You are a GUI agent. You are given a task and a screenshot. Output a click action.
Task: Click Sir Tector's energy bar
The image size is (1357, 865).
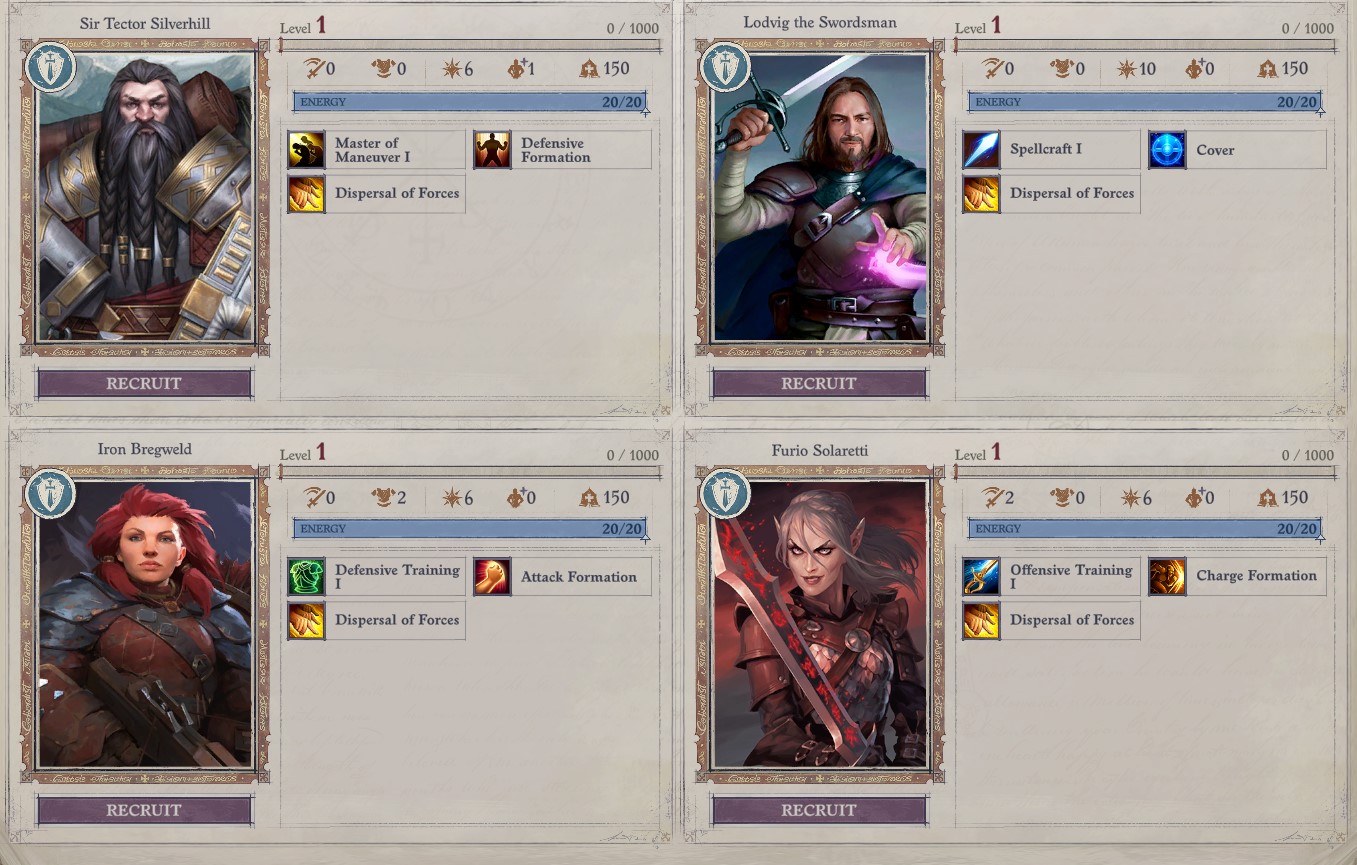click(470, 102)
